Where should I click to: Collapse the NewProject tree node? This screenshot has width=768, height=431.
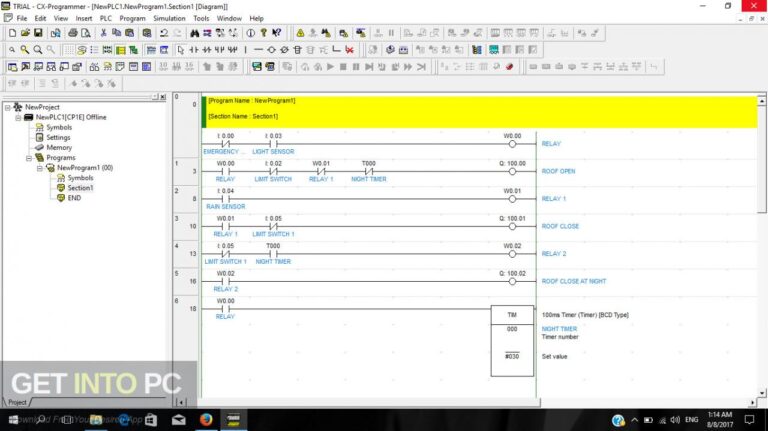coord(8,107)
